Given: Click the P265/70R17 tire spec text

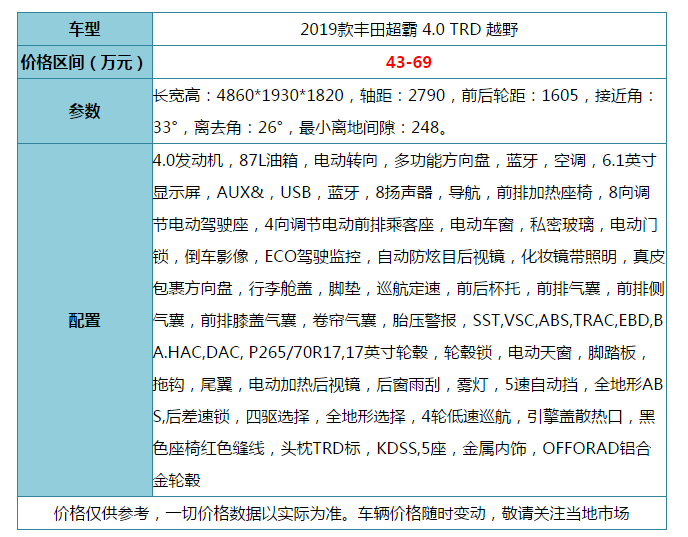Looking at the screenshot, I should [x=294, y=353].
